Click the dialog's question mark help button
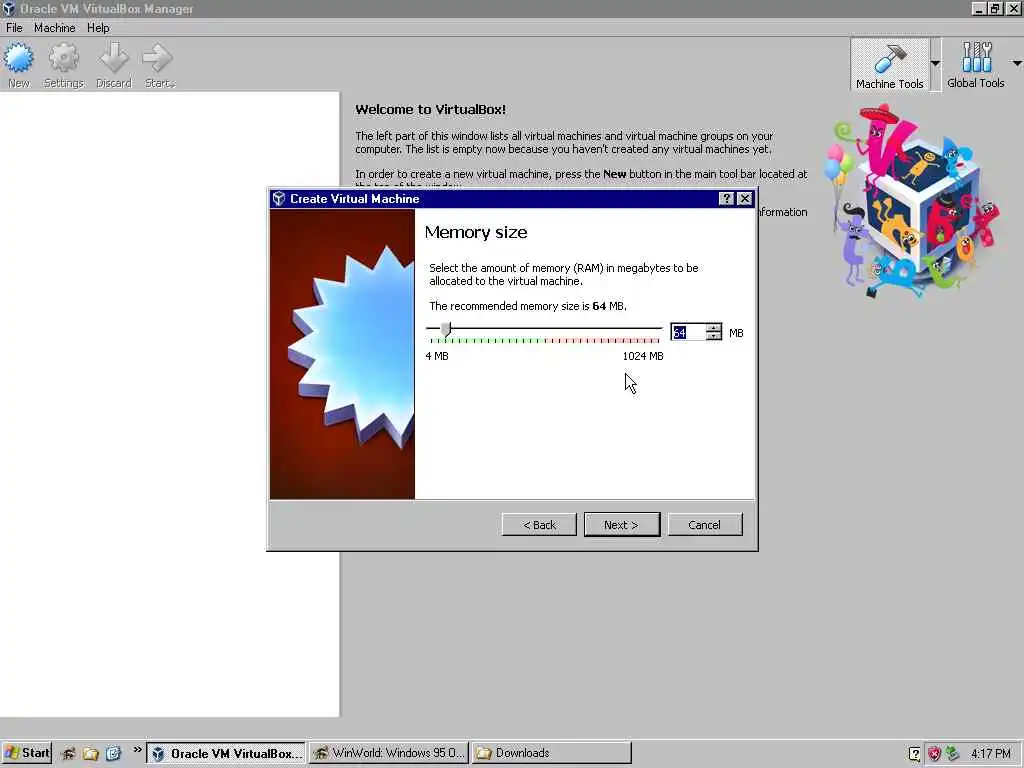The image size is (1024, 768). [726, 199]
